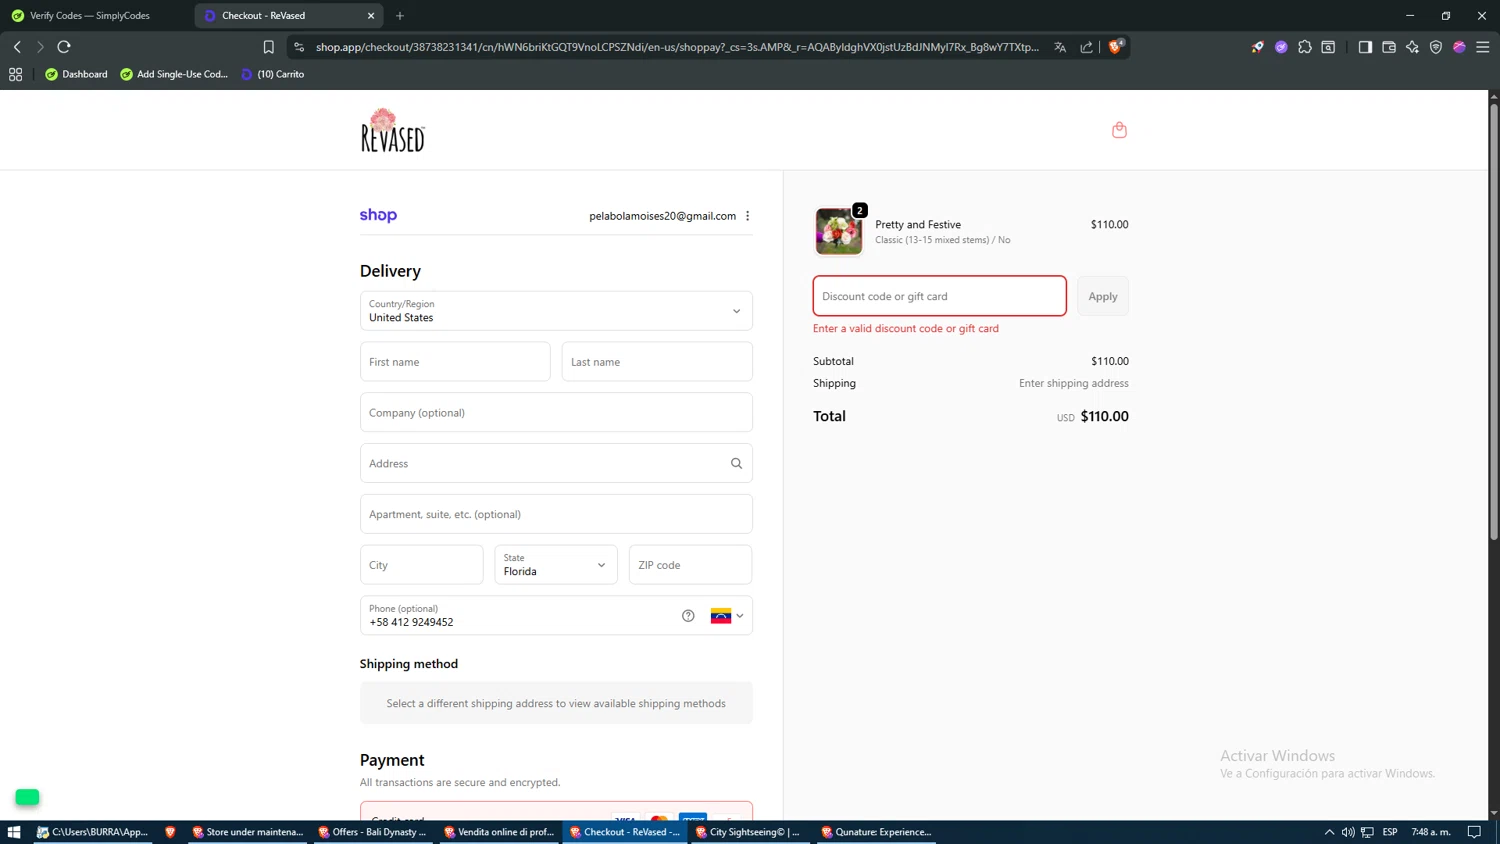Open the extensions puzzle icon

[x=1305, y=47]
